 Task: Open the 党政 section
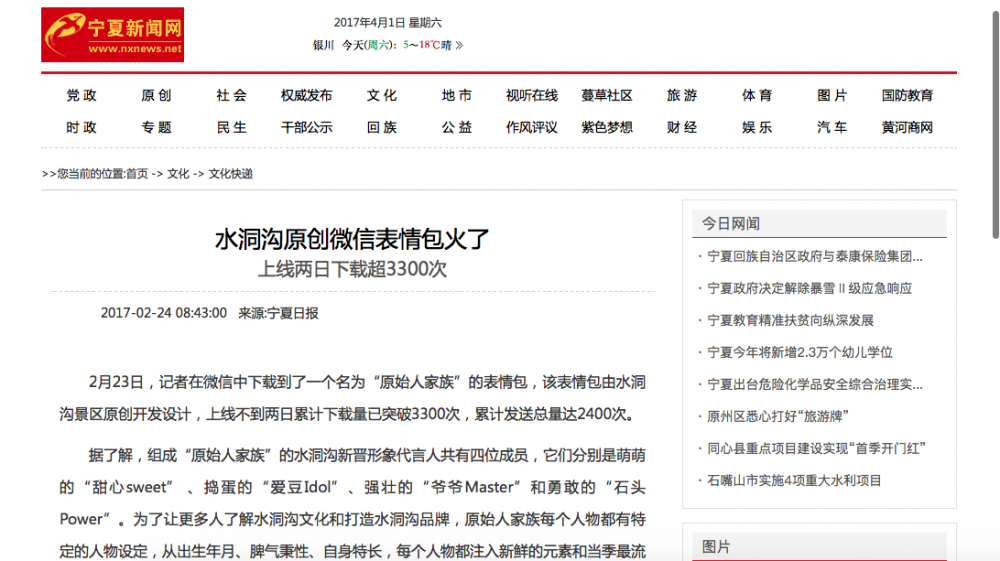pos(82,96)
